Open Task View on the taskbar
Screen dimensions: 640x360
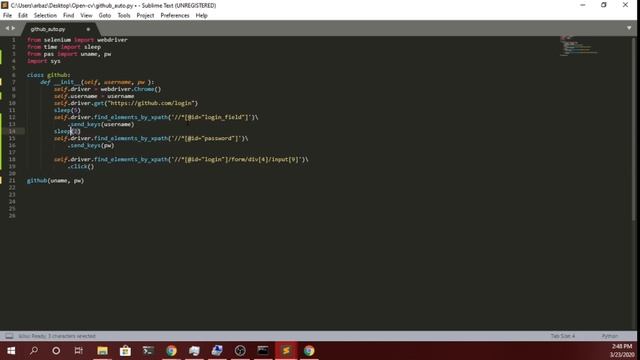(79, 351)
